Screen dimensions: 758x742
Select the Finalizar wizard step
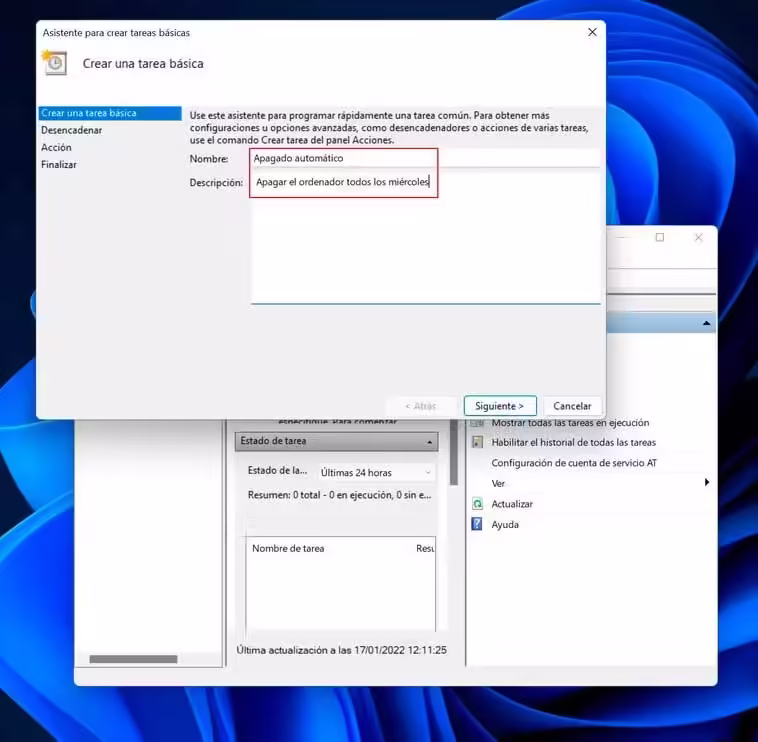(x=58, y=164)
